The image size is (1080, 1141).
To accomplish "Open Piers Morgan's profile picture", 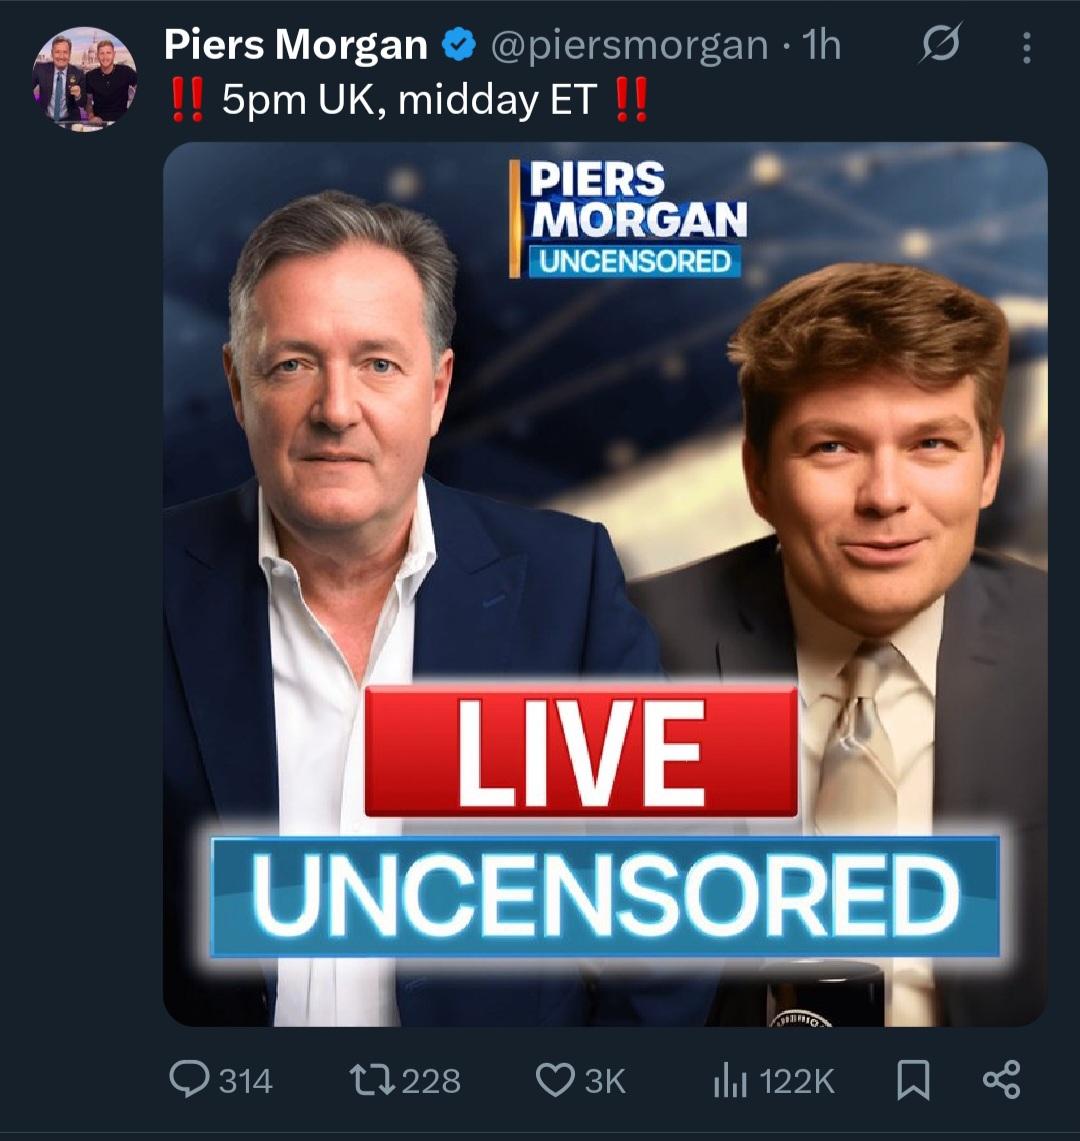I will click(x=84, y=78).
